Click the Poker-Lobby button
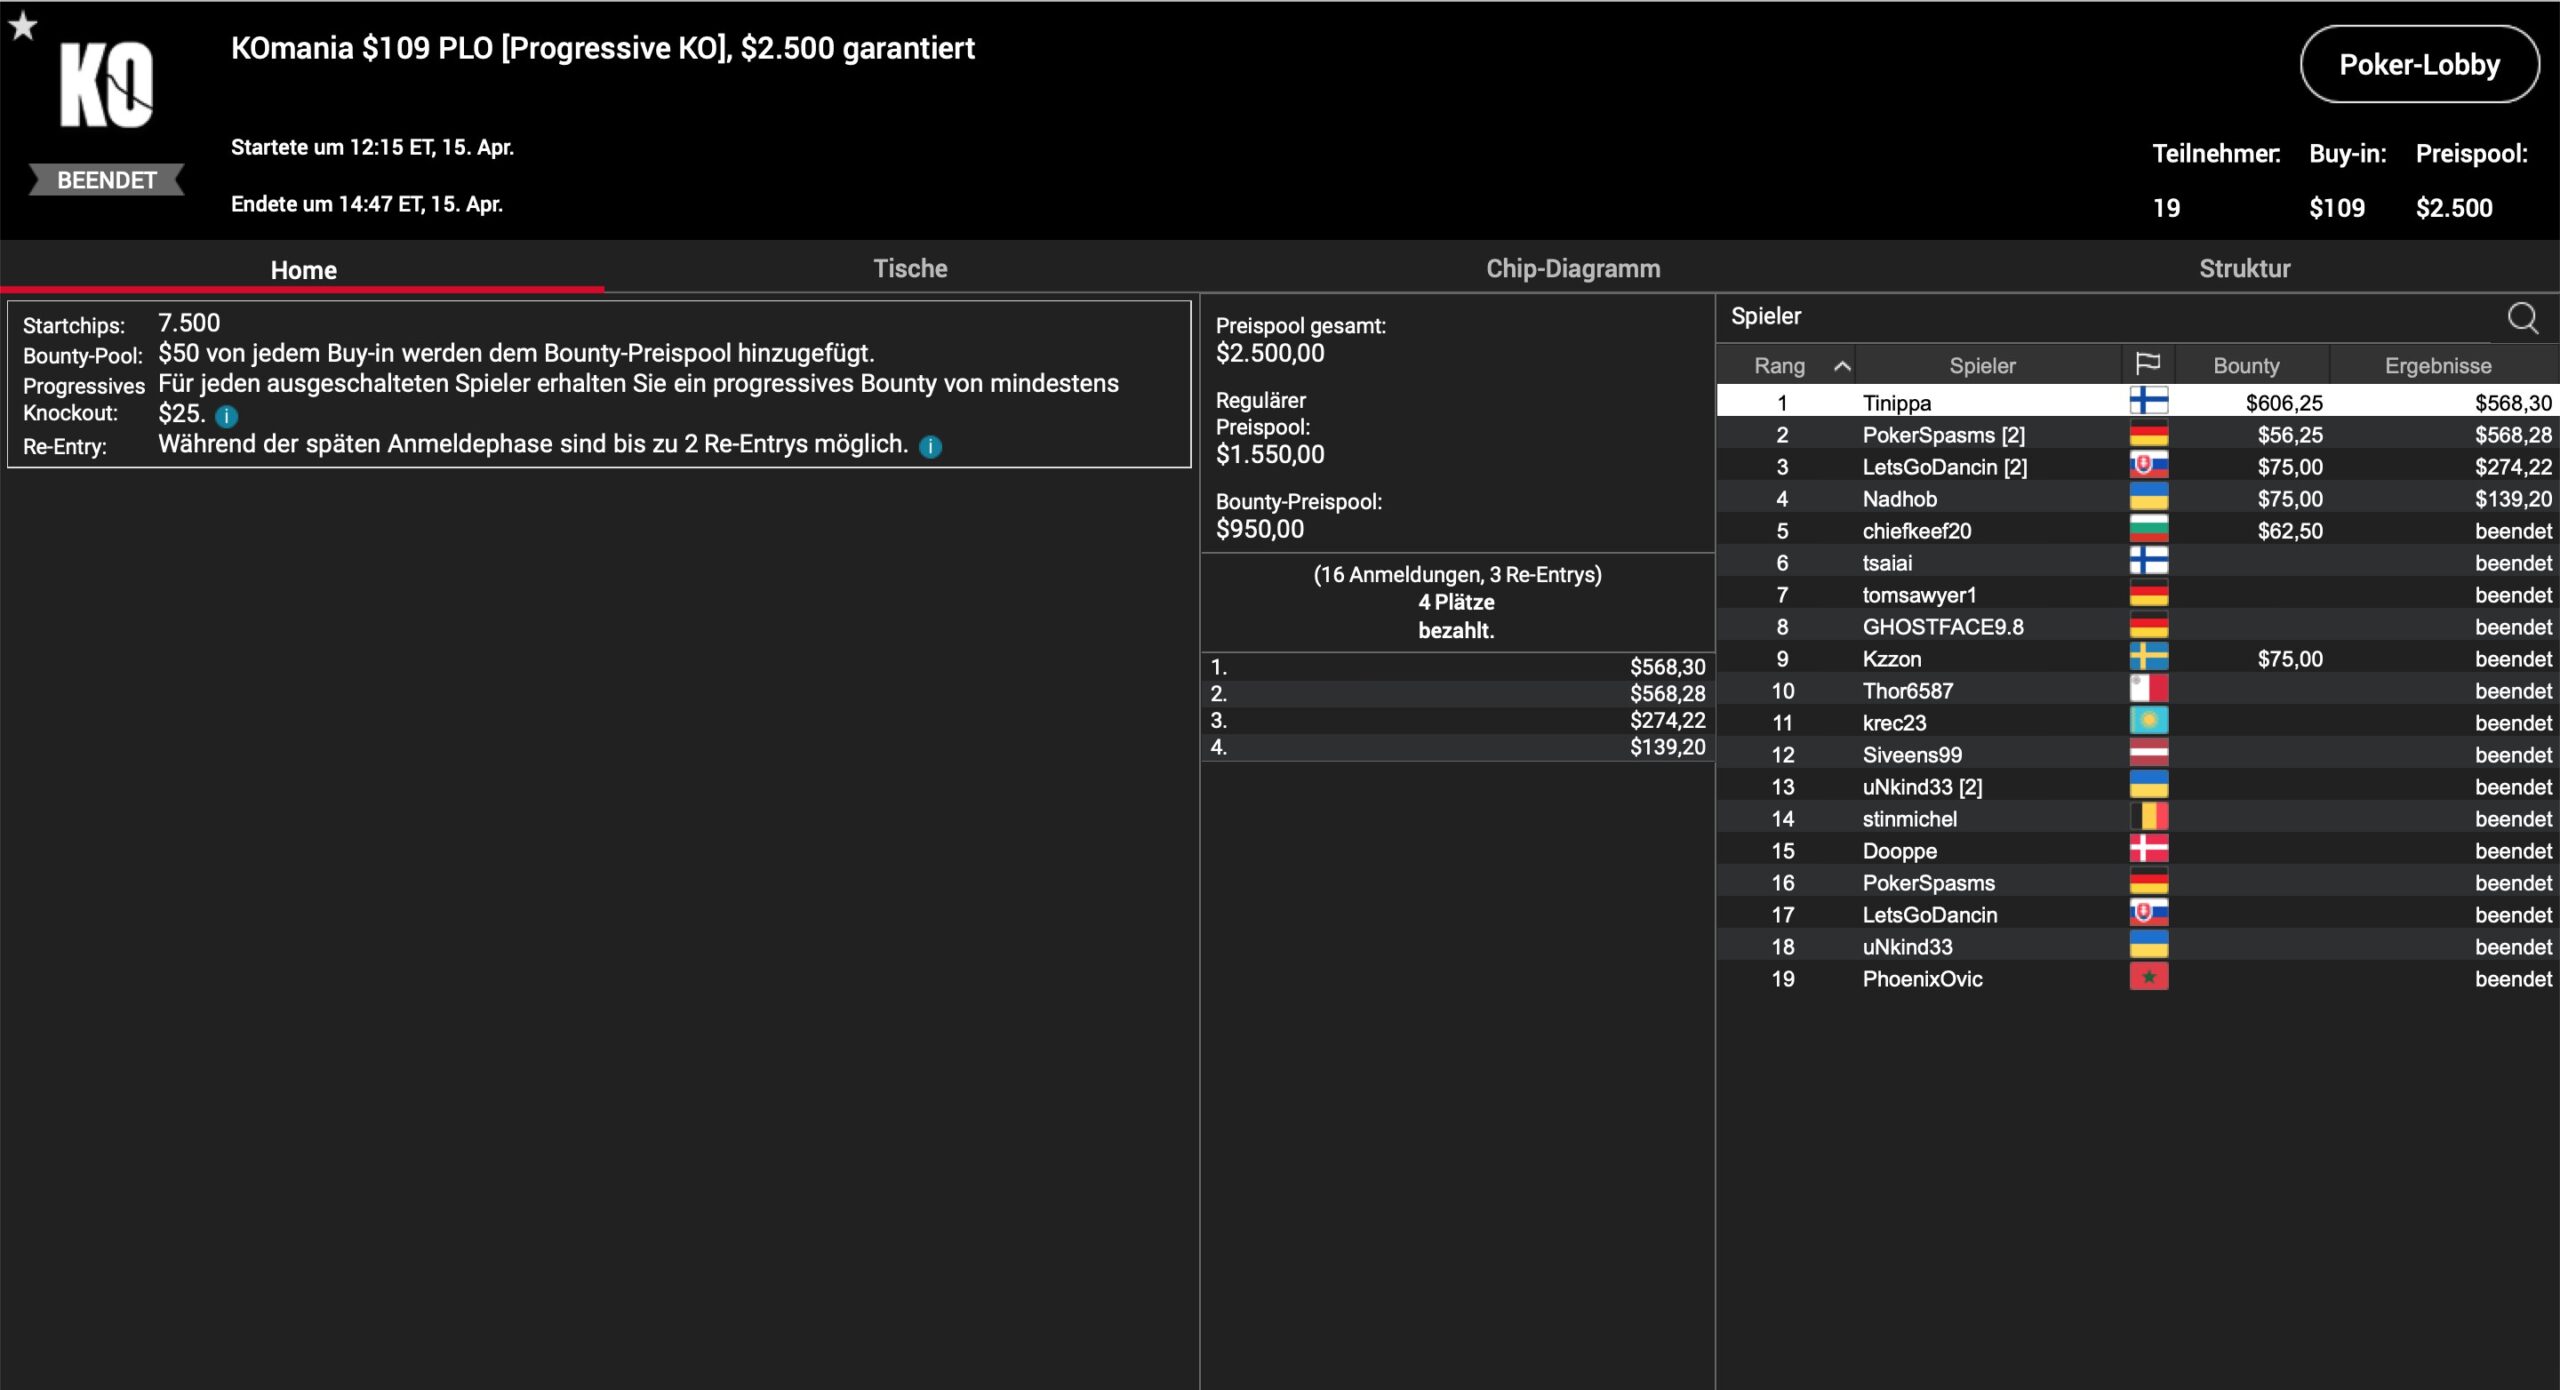 click(x=2418, y=65)
